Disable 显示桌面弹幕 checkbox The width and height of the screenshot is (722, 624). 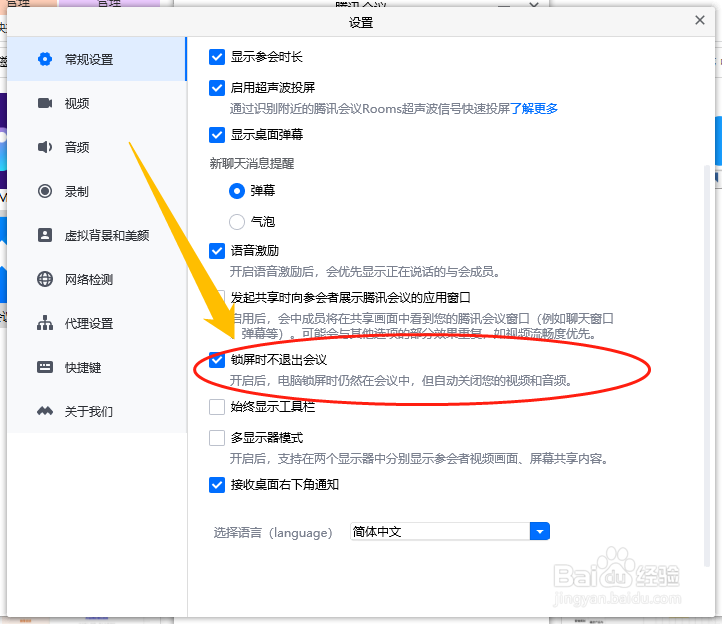(217, 135)
